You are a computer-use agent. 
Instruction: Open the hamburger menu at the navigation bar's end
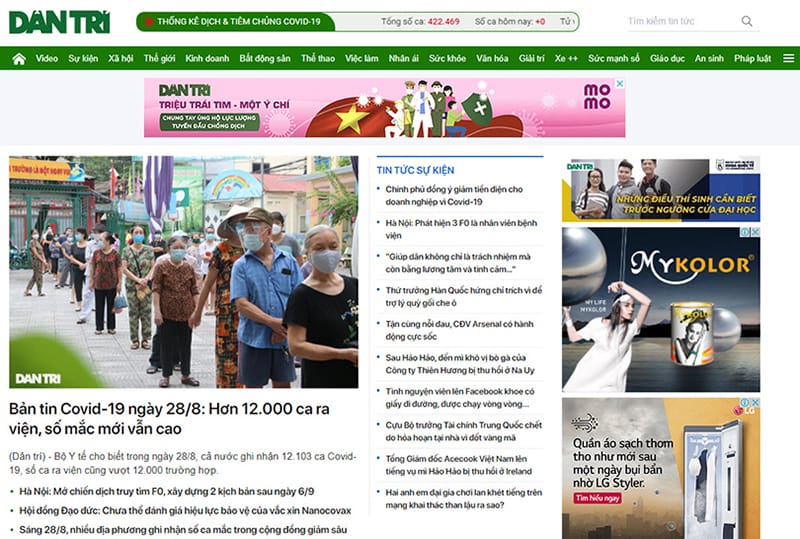788,59
